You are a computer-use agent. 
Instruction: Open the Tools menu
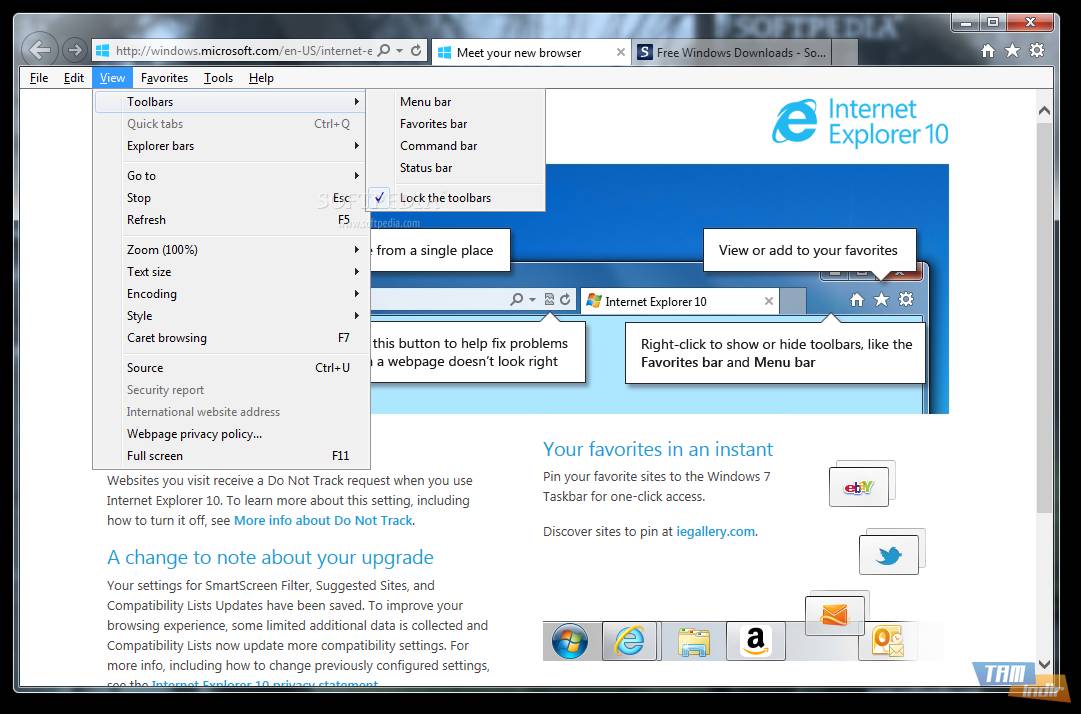pyautogui.click(x=218, y=78)
